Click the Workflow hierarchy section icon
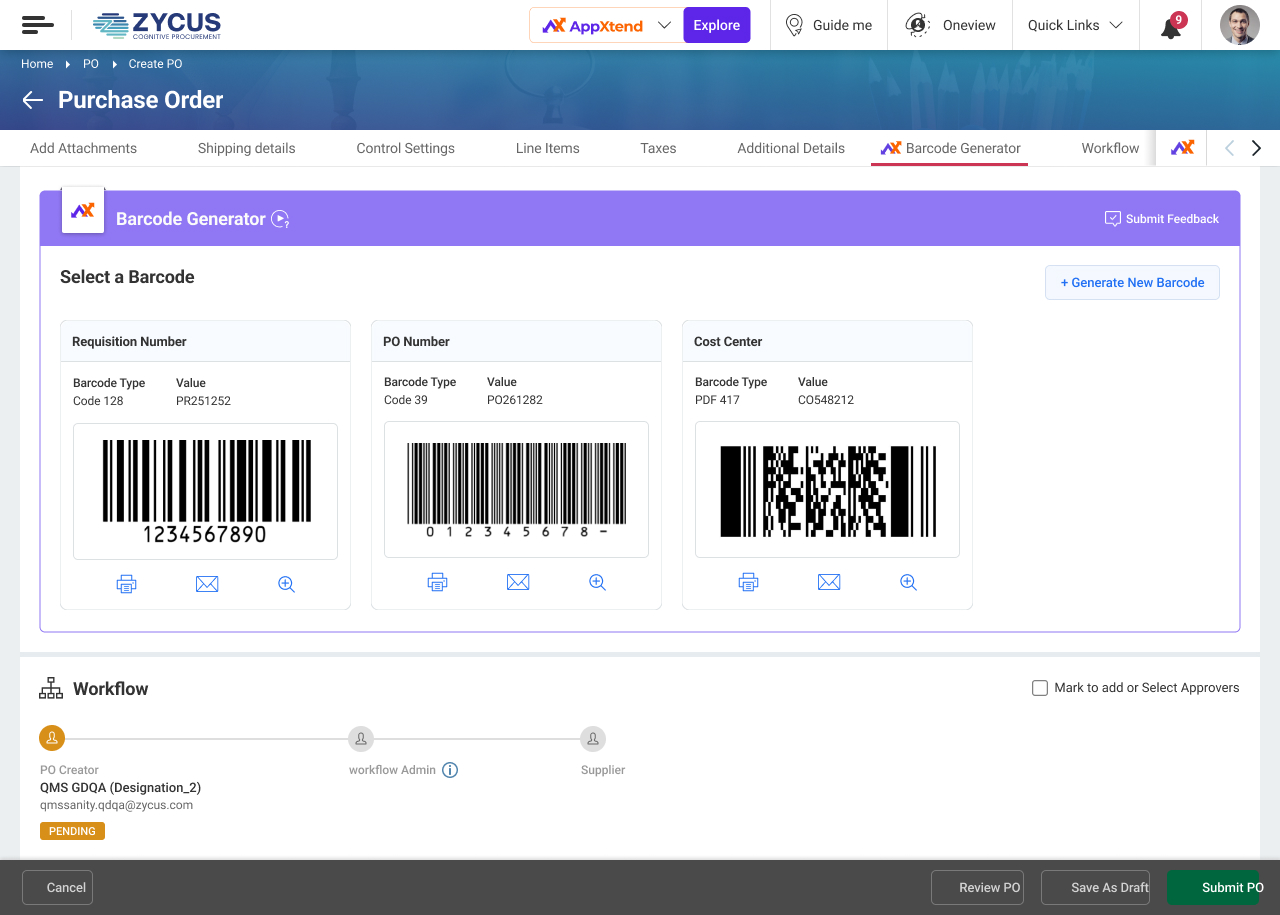1280x915 pixels. point(51,689)
